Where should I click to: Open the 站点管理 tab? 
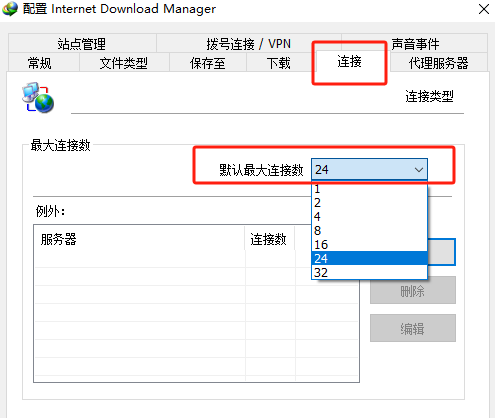coord(82,44)
